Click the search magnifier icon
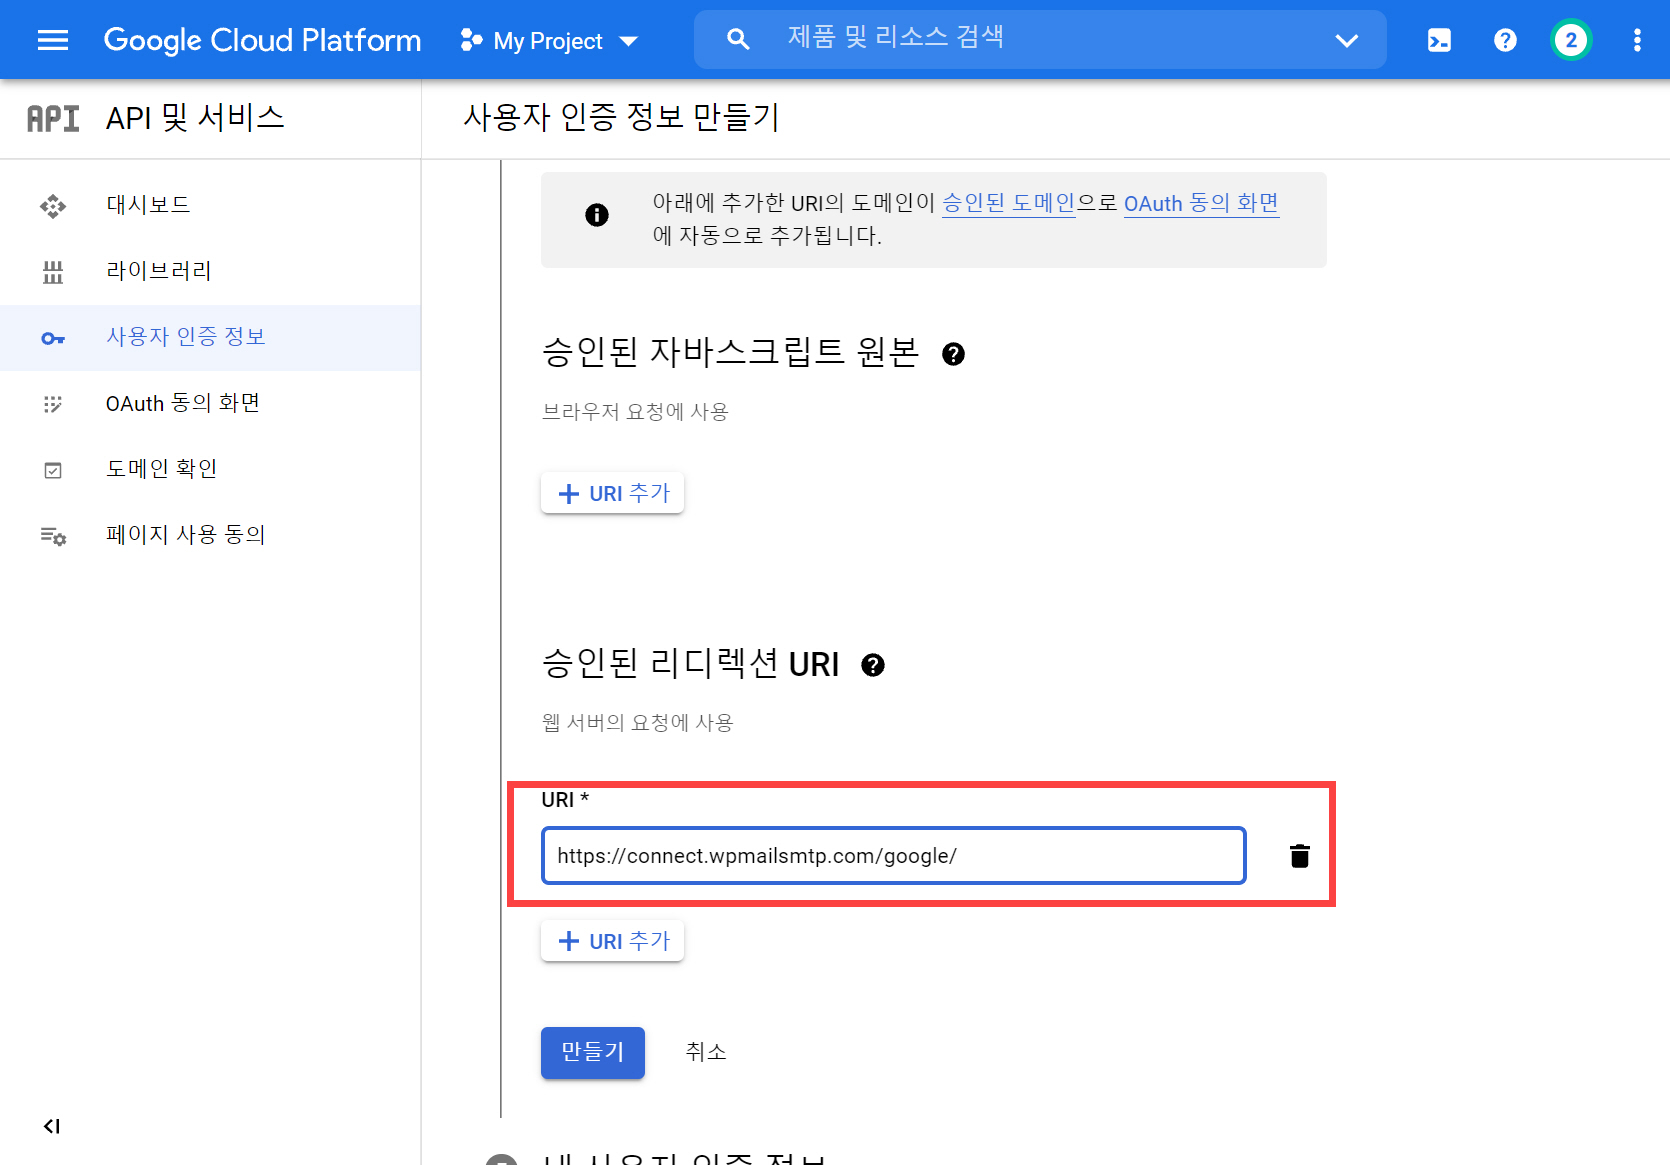The height and width of the screenshot is (1165, 1670). (738, 40)
